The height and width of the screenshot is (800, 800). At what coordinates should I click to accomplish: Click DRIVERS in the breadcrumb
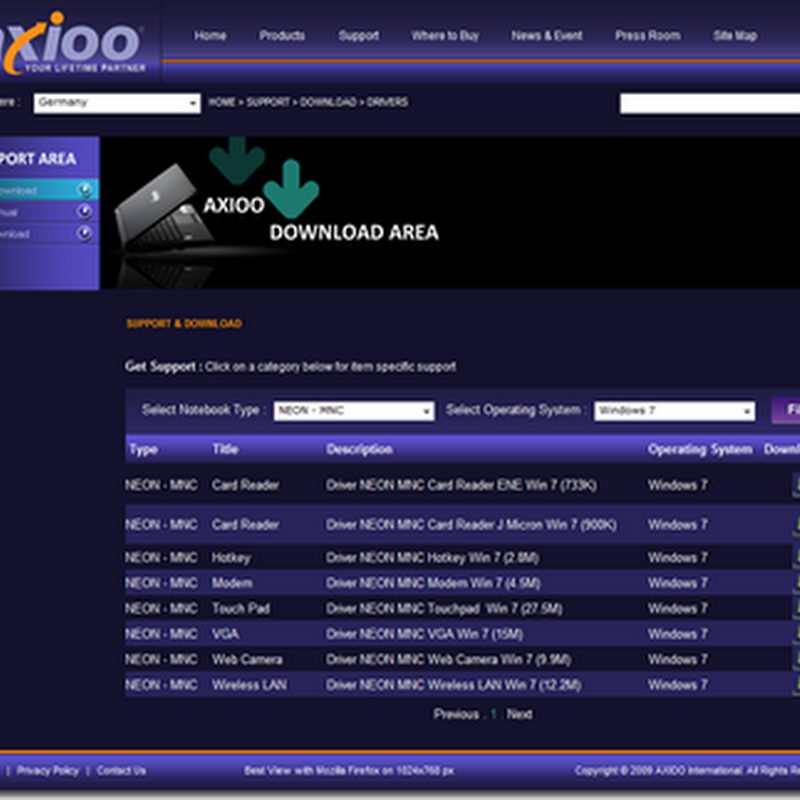(387, 102)
